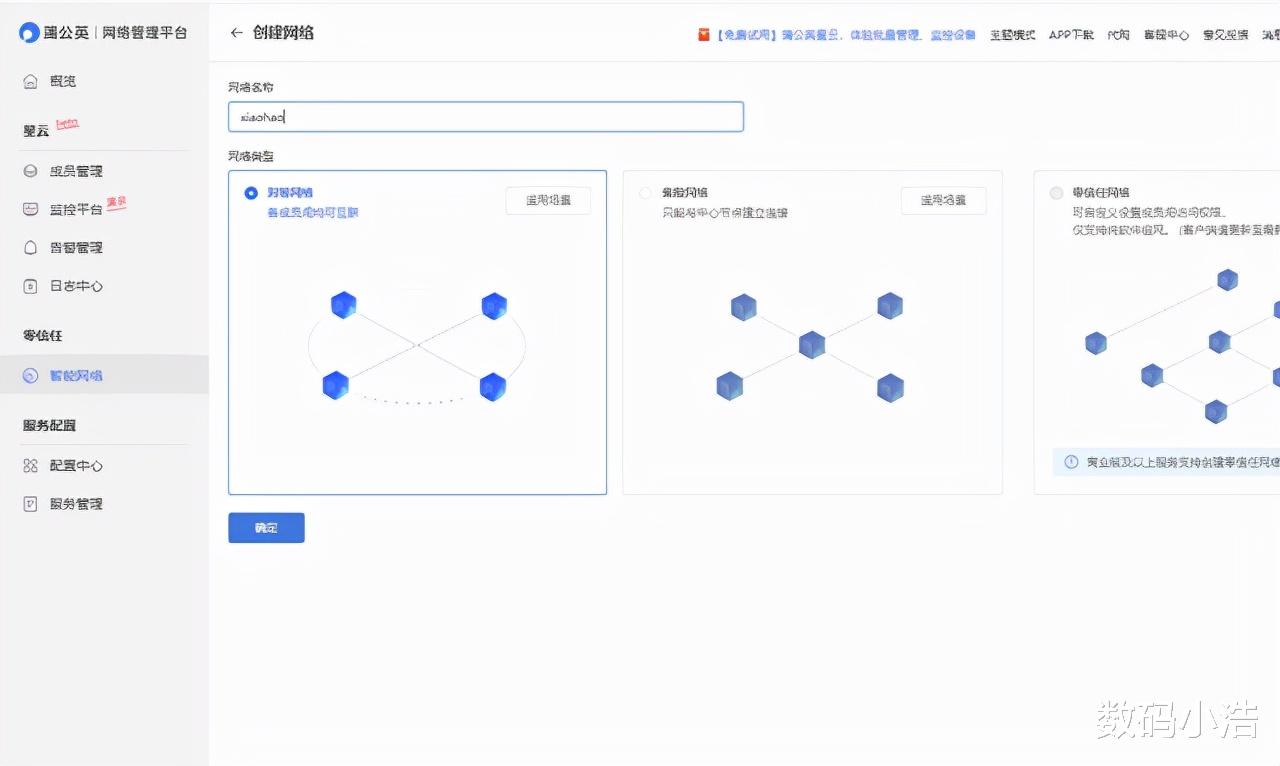This screenshot has height=766, width=1280.
Task: Focus the network name input field
Action: [x=485, y=117]
